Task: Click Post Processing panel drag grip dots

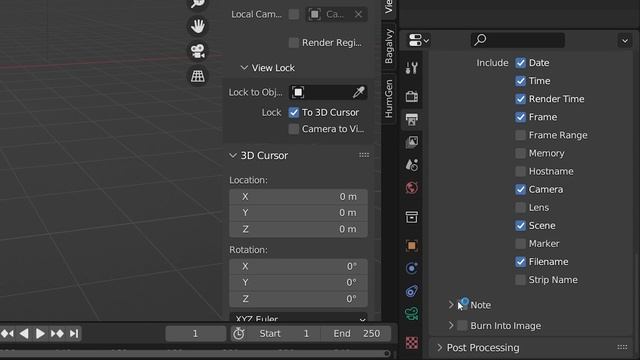Action: [x=622, y=347]
